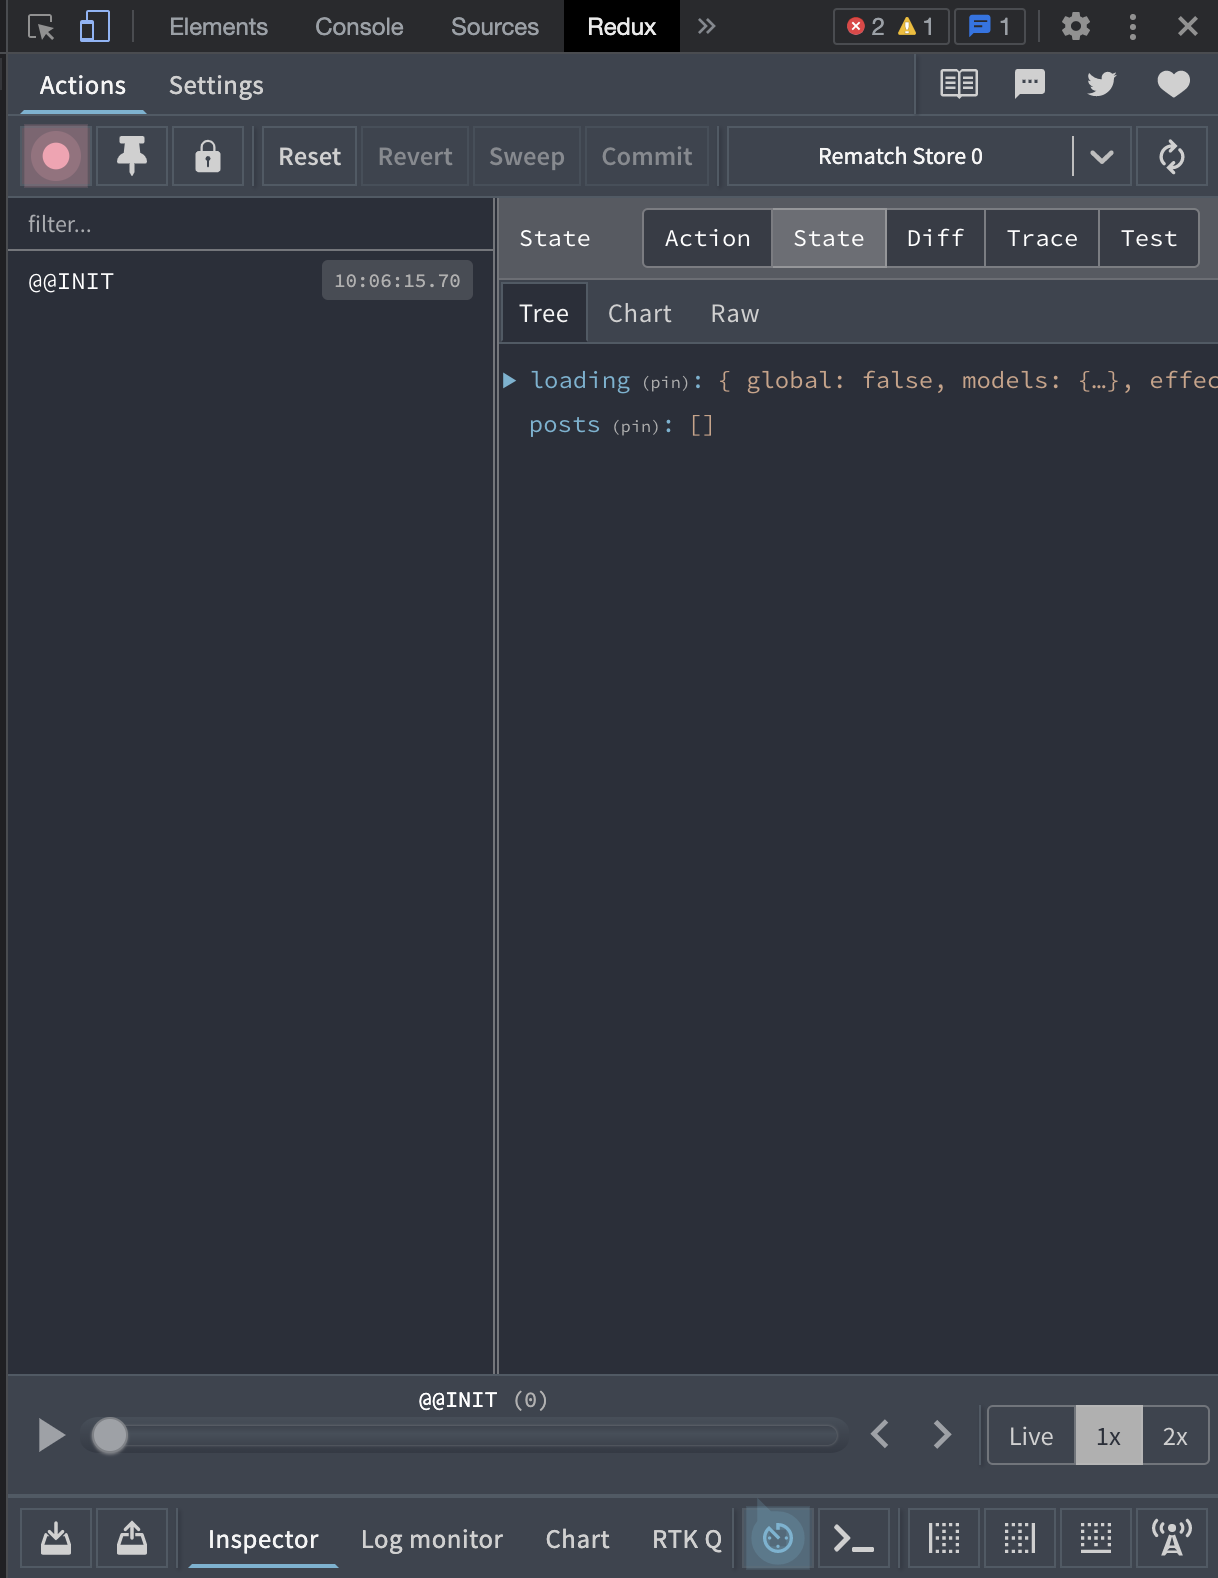Click the Commit button
The image size is (1218, 1578).
[x=646, y=156]
